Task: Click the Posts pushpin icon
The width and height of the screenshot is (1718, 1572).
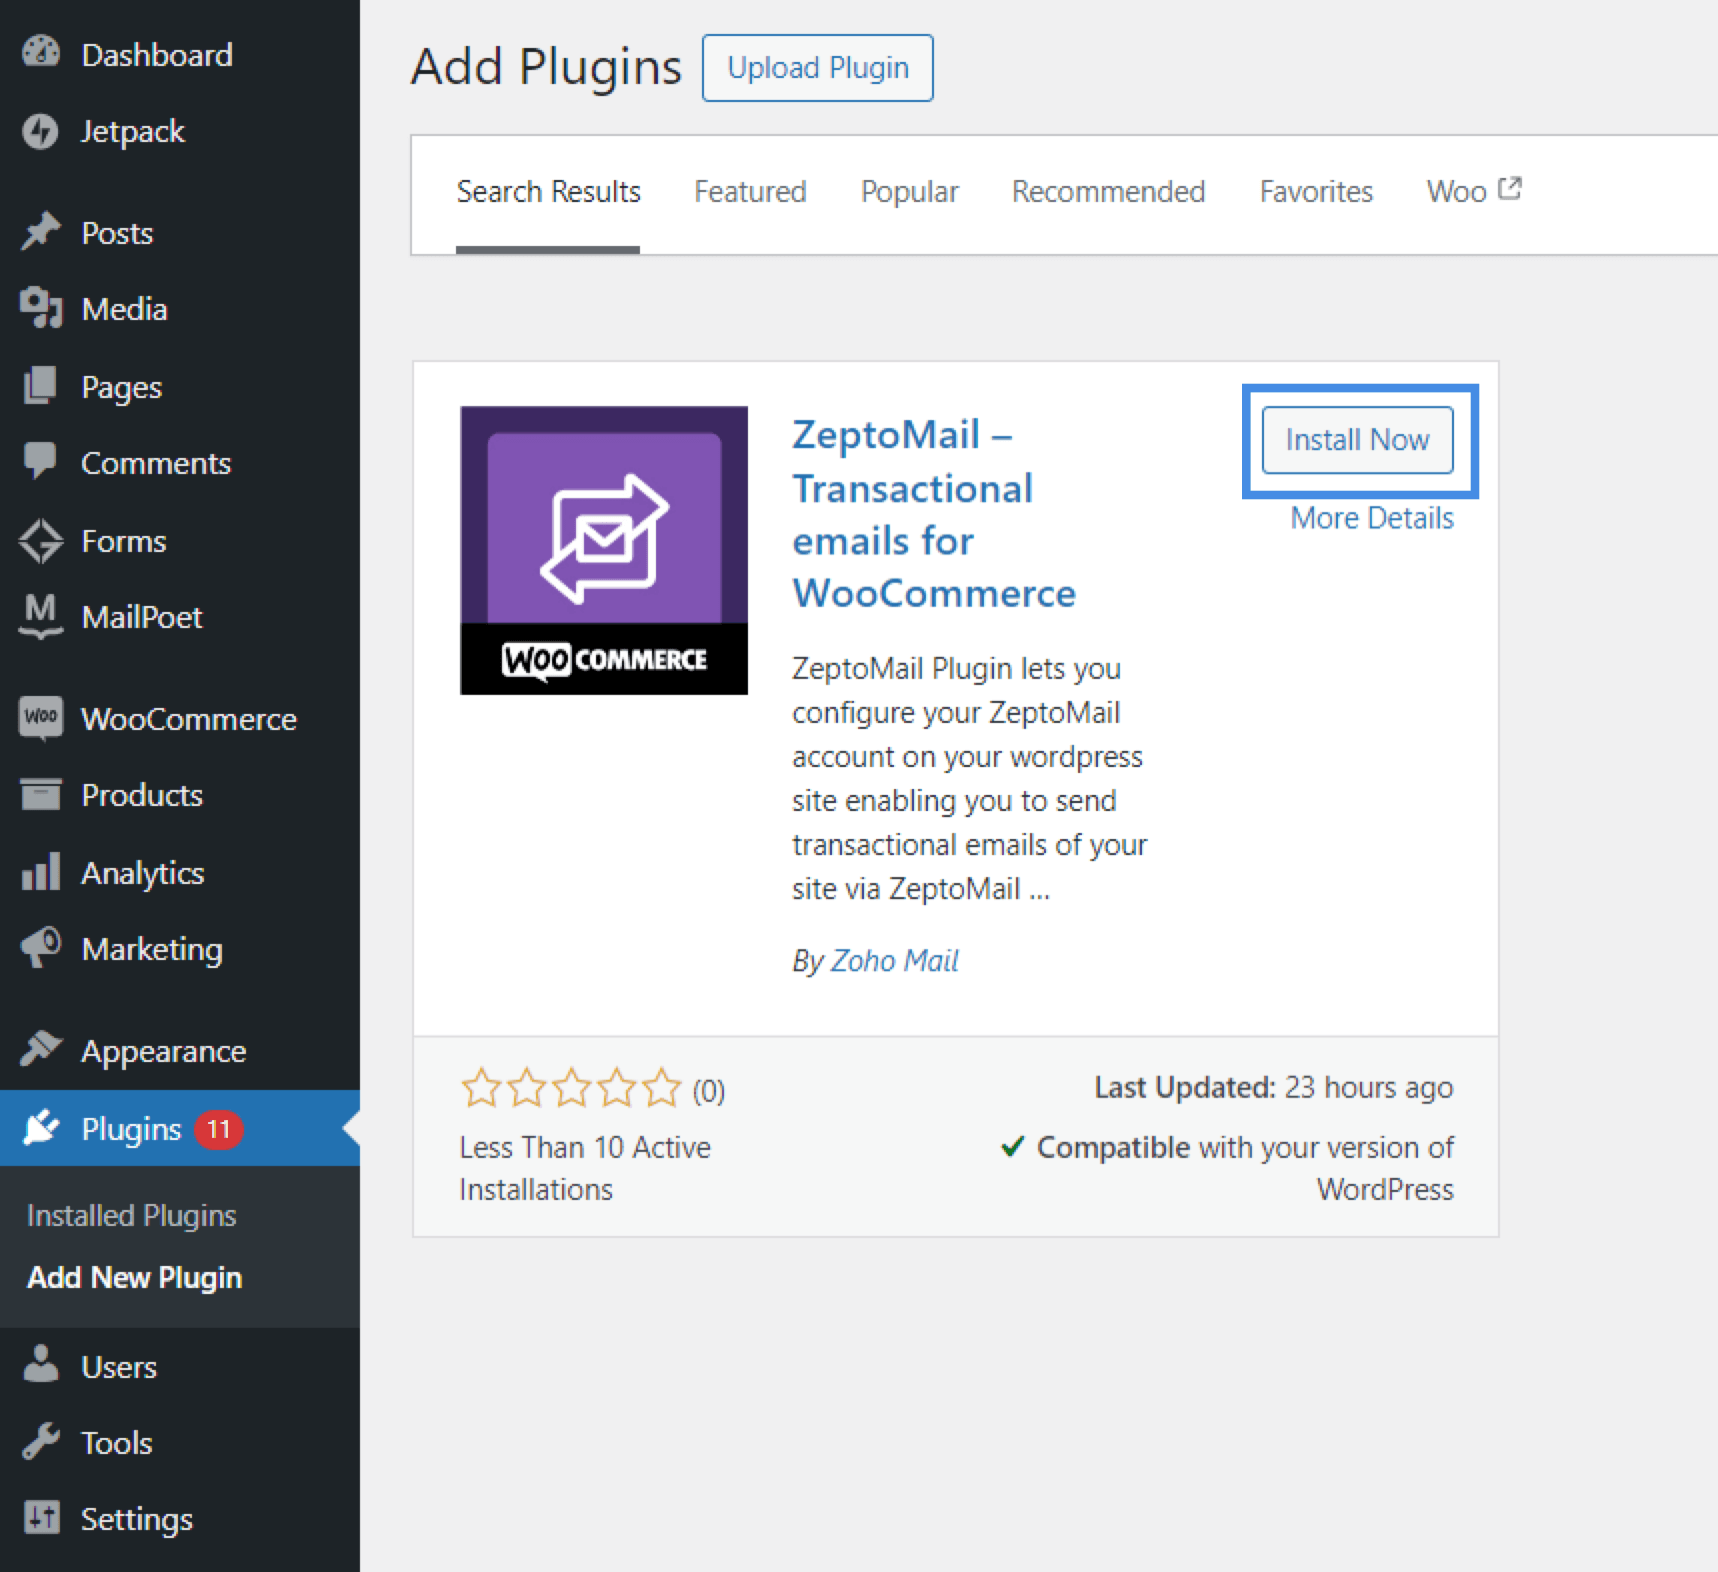Action: (x=41, y=232)
